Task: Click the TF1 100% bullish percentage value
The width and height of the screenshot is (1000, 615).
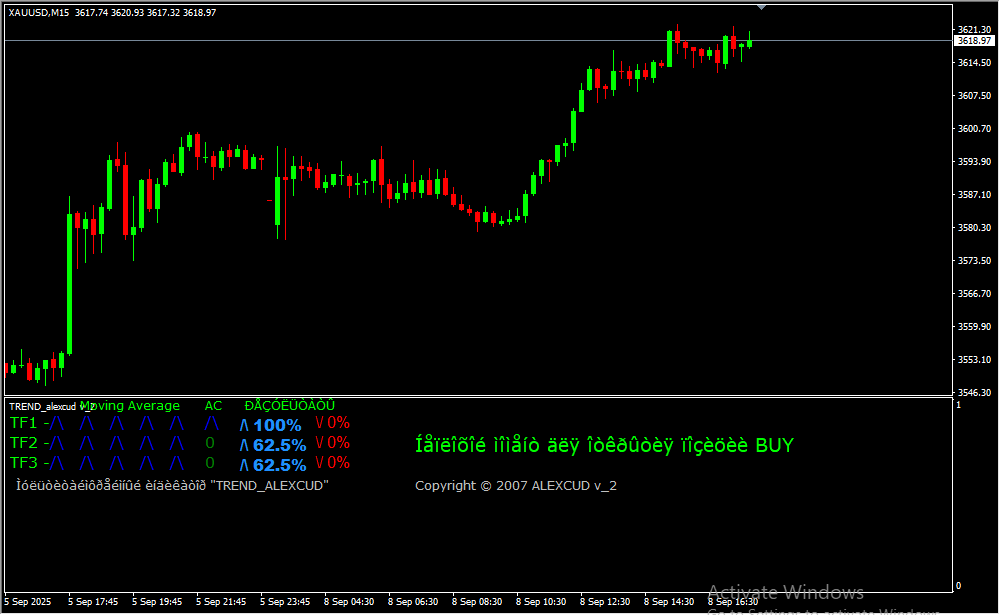Action: click(x=277, y=425)
